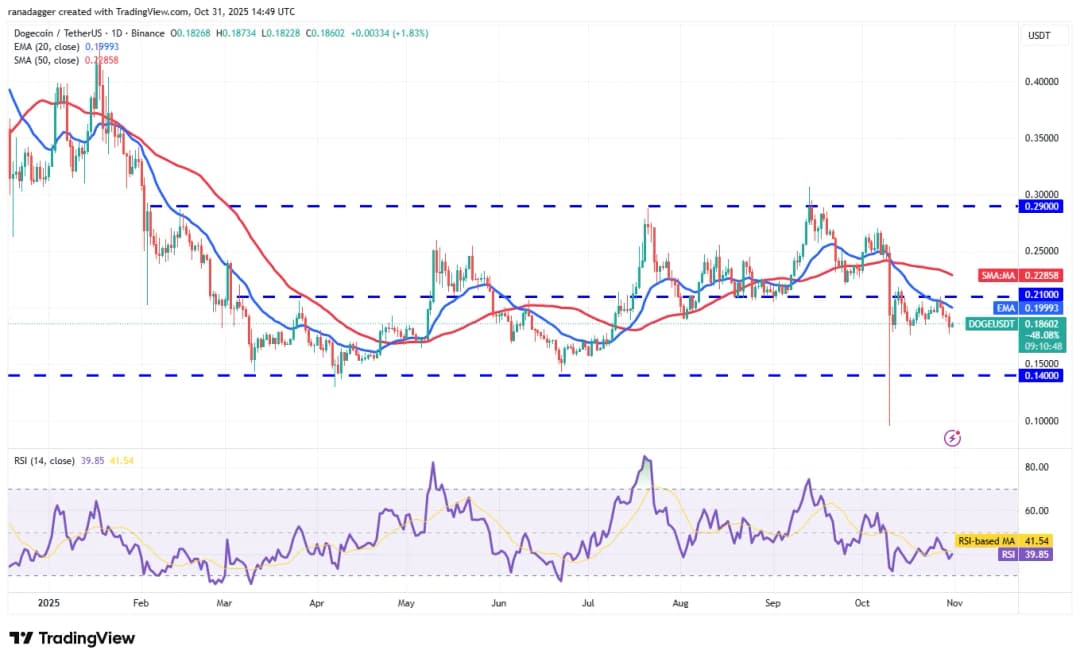Select the RSI (14, close) indicator legend

click(x=50, y=461)
